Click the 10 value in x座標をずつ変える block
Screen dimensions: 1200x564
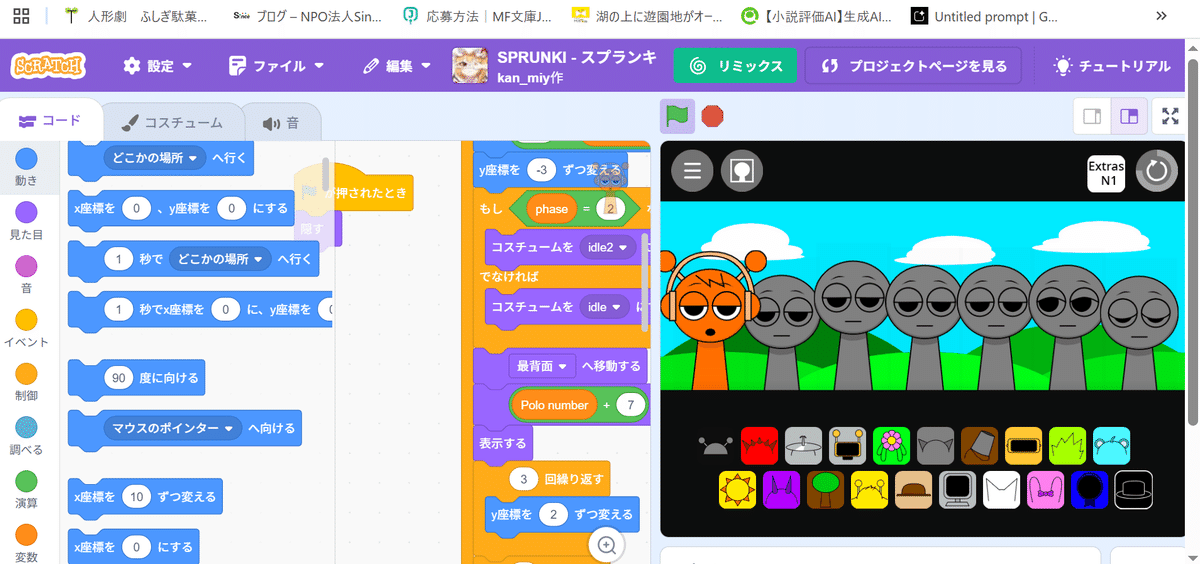point(136,496)
